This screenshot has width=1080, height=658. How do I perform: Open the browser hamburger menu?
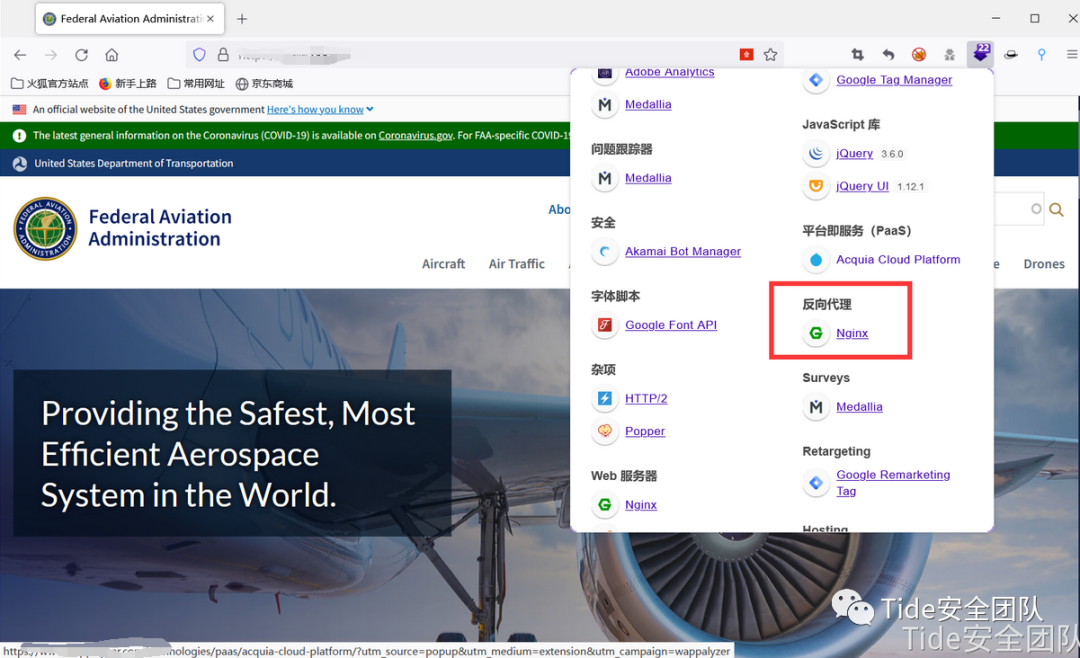[x=1072, y=54]
